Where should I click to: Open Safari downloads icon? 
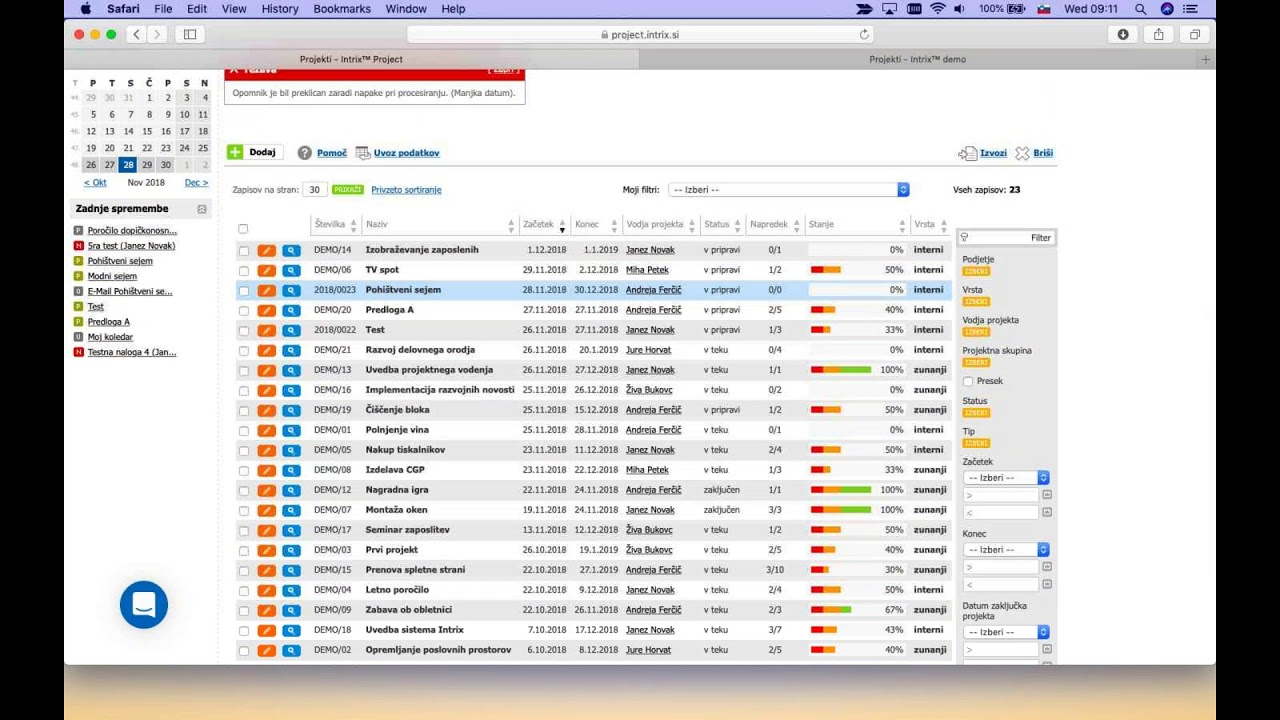(1123, 34)
